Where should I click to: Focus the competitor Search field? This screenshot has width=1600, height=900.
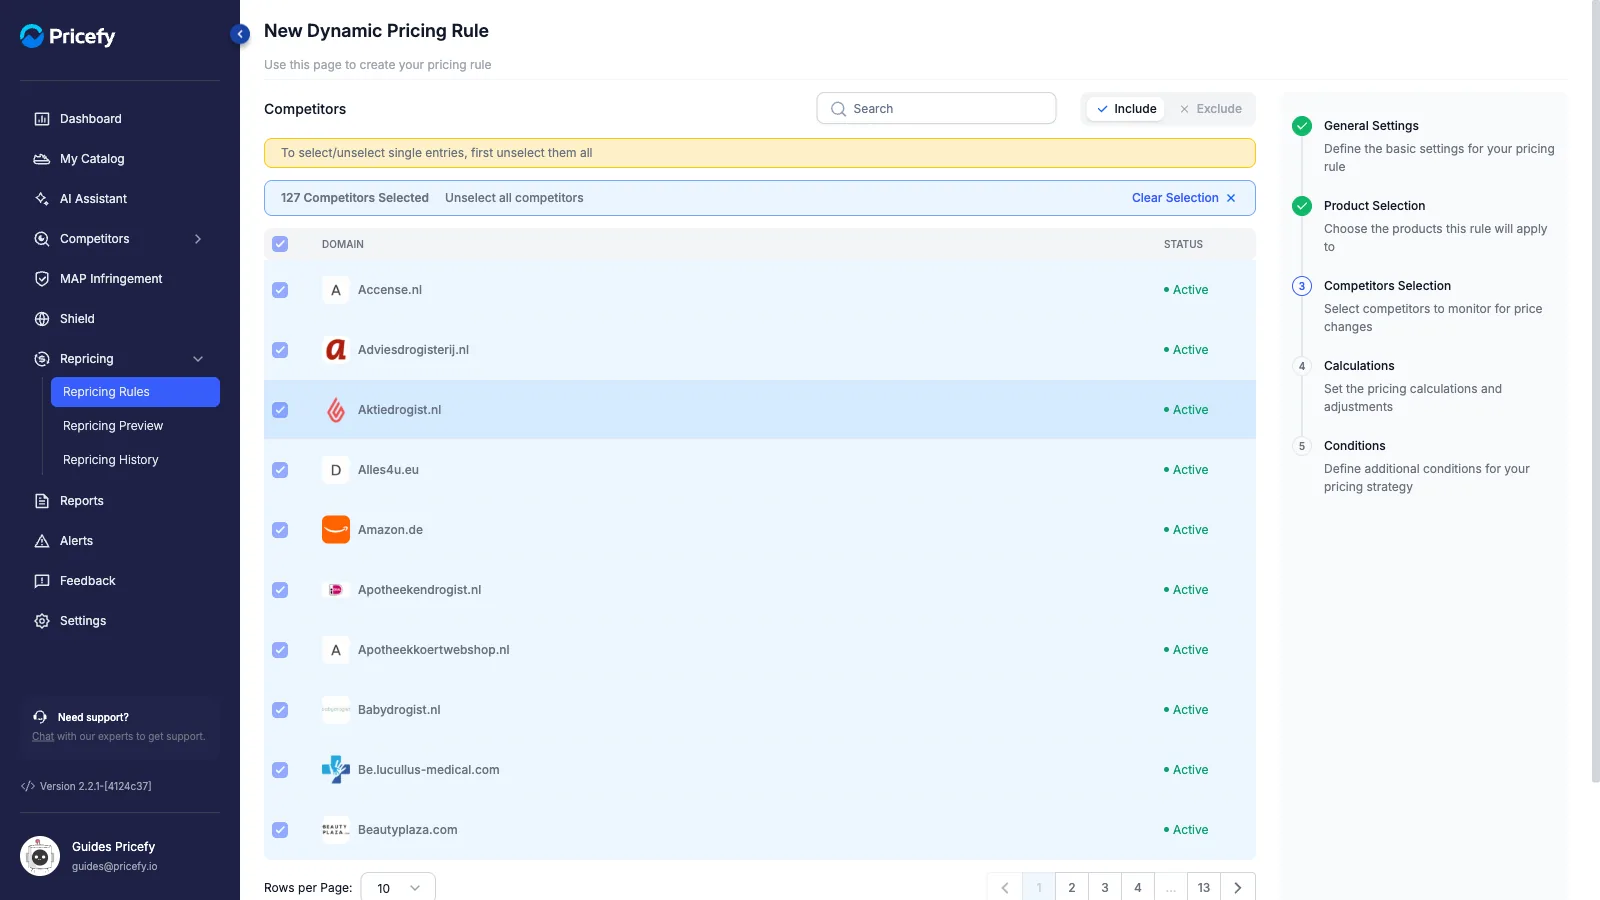[936, 109]
